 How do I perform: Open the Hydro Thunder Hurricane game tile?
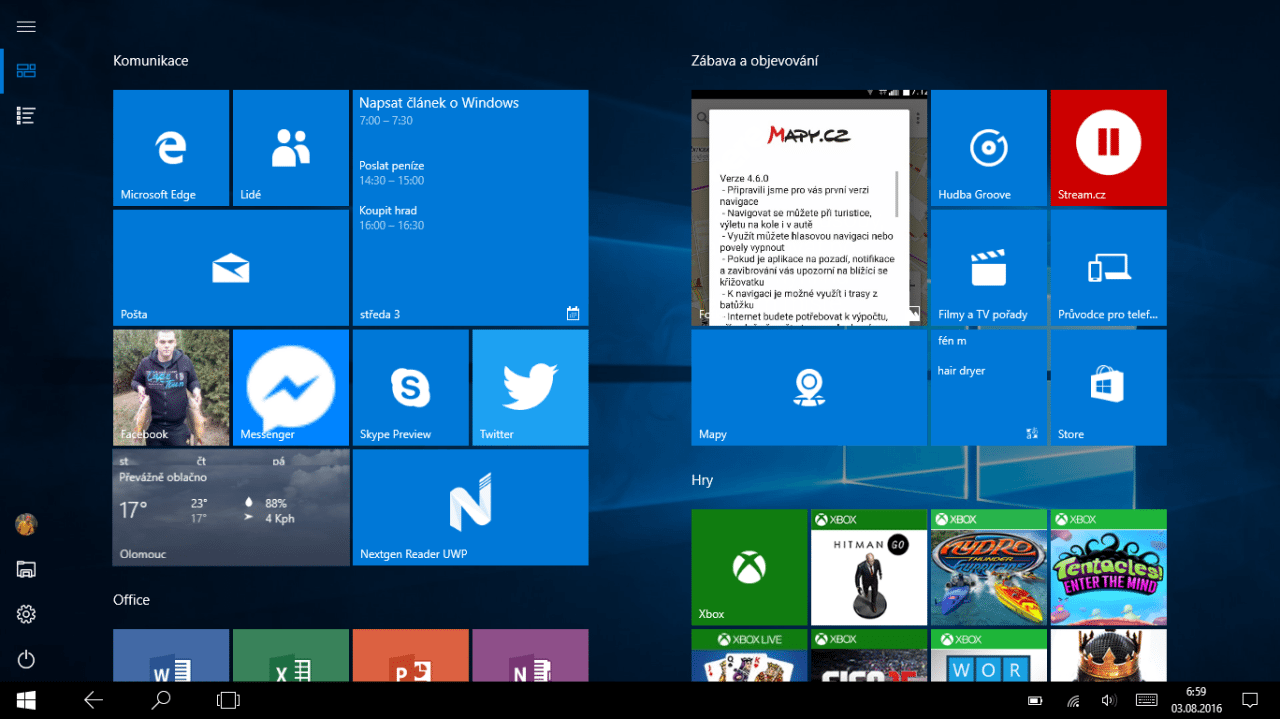989,568
